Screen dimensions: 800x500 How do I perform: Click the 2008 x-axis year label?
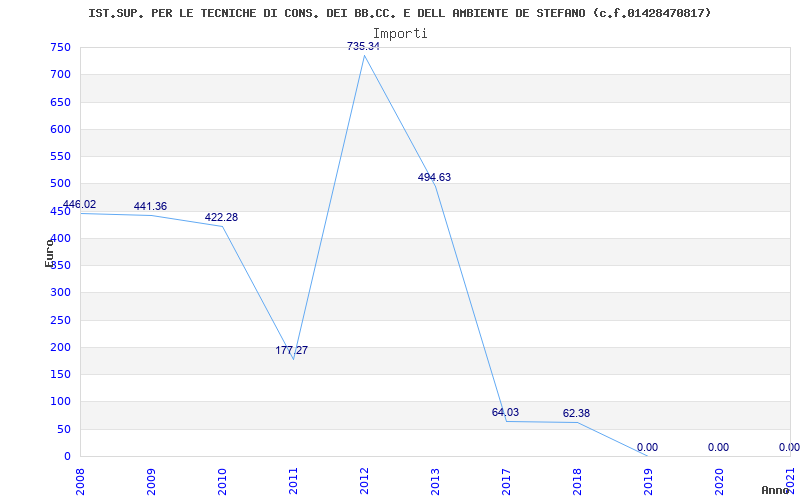80,482
